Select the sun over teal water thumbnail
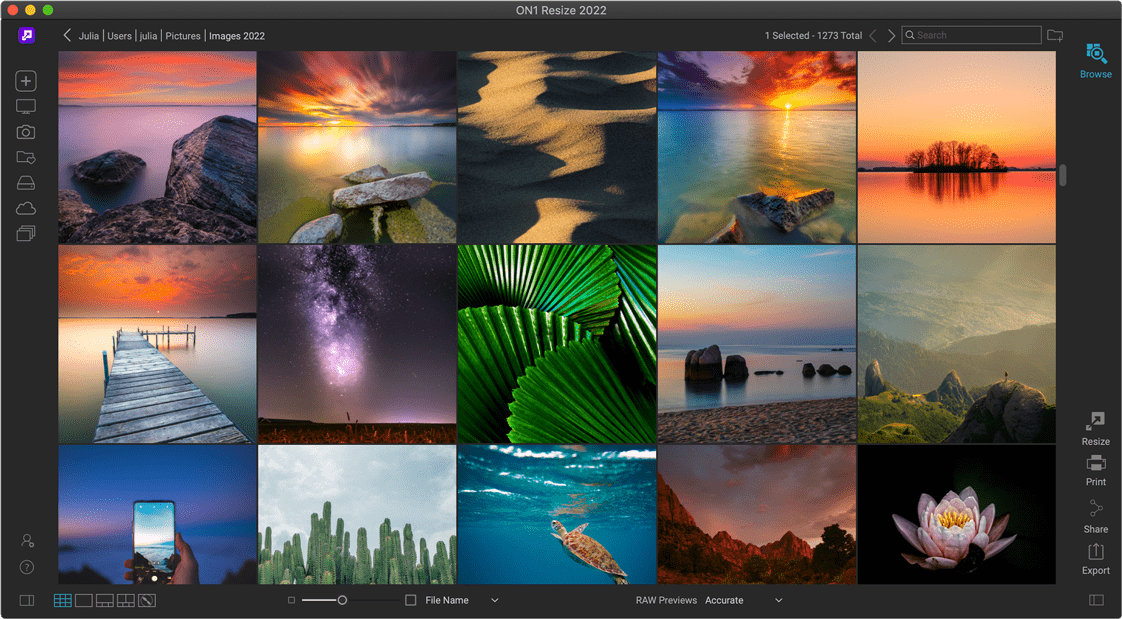 [757, 147]
